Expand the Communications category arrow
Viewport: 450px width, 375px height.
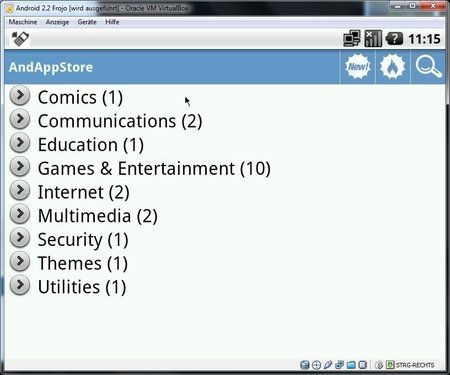[20, 119]
